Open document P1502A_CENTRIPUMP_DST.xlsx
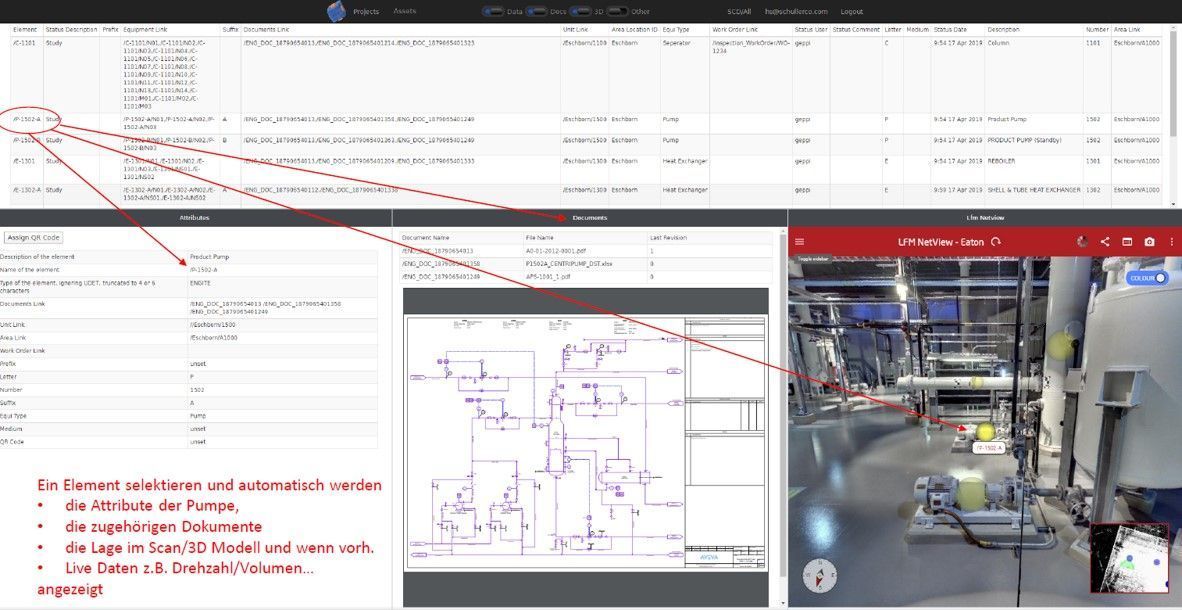This screenshot has width=1182, height=610. pyautogui.click(x=571, y=263)
